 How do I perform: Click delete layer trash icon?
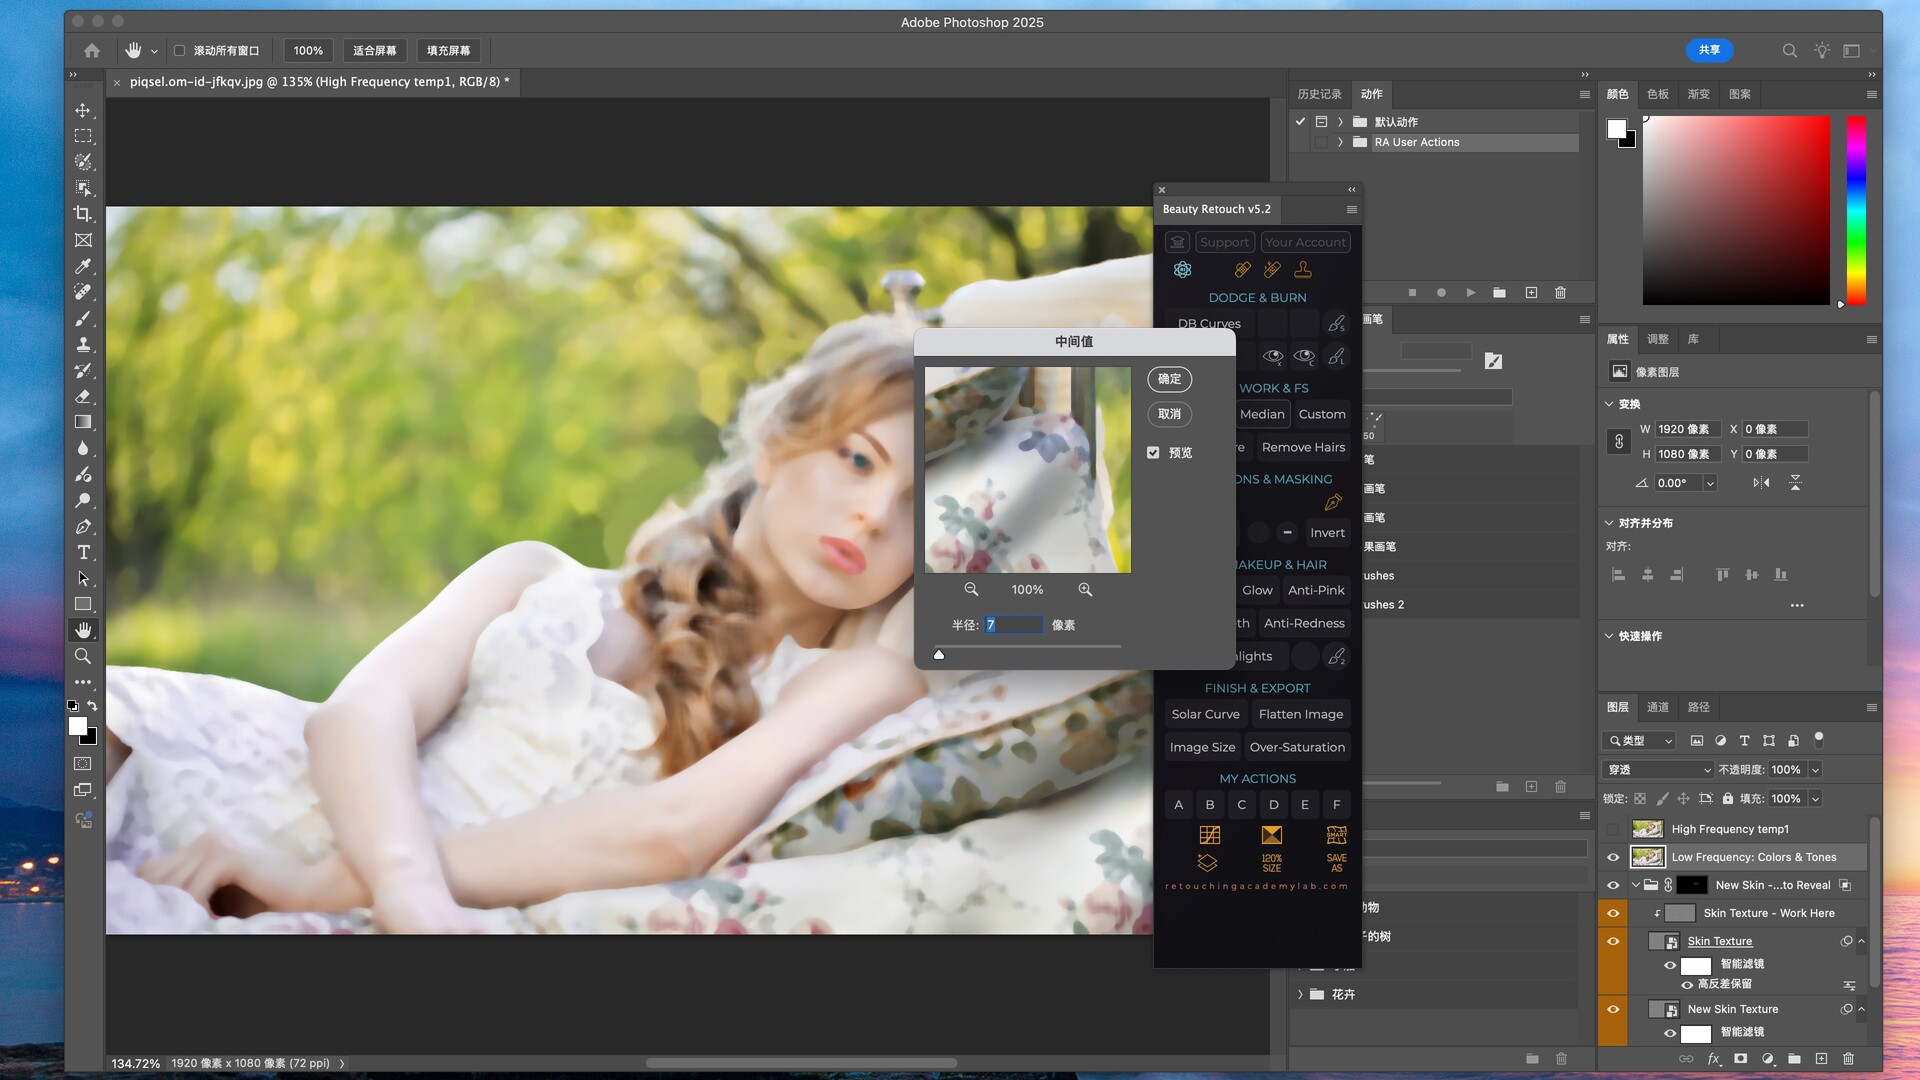pos(1848,1058)
